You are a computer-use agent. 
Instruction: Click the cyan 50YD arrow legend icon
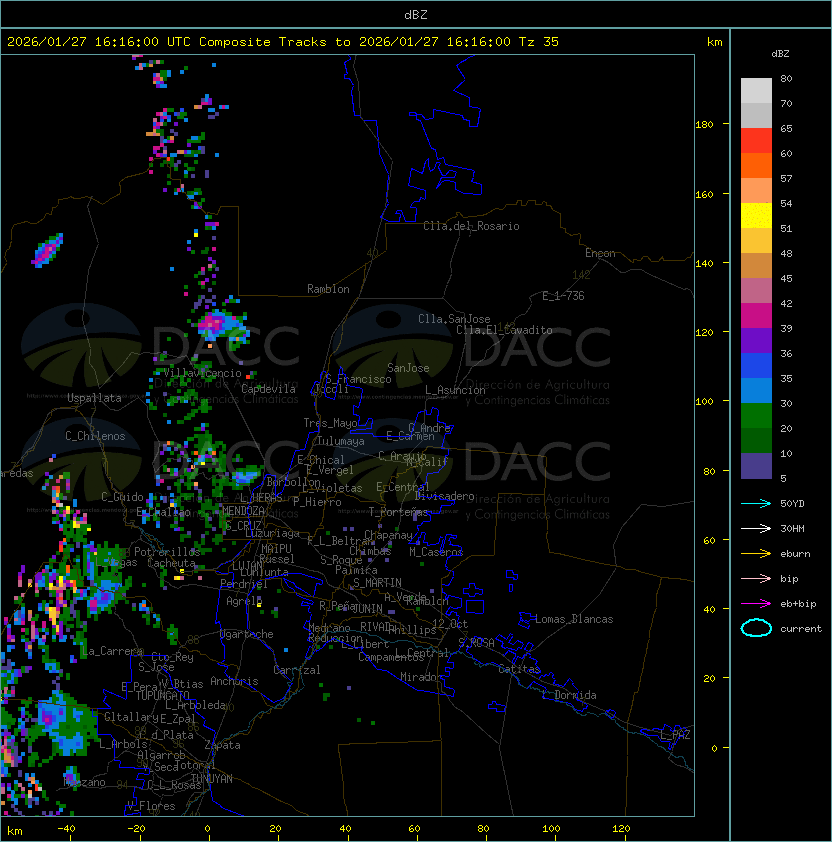click(x=756, y=504)
